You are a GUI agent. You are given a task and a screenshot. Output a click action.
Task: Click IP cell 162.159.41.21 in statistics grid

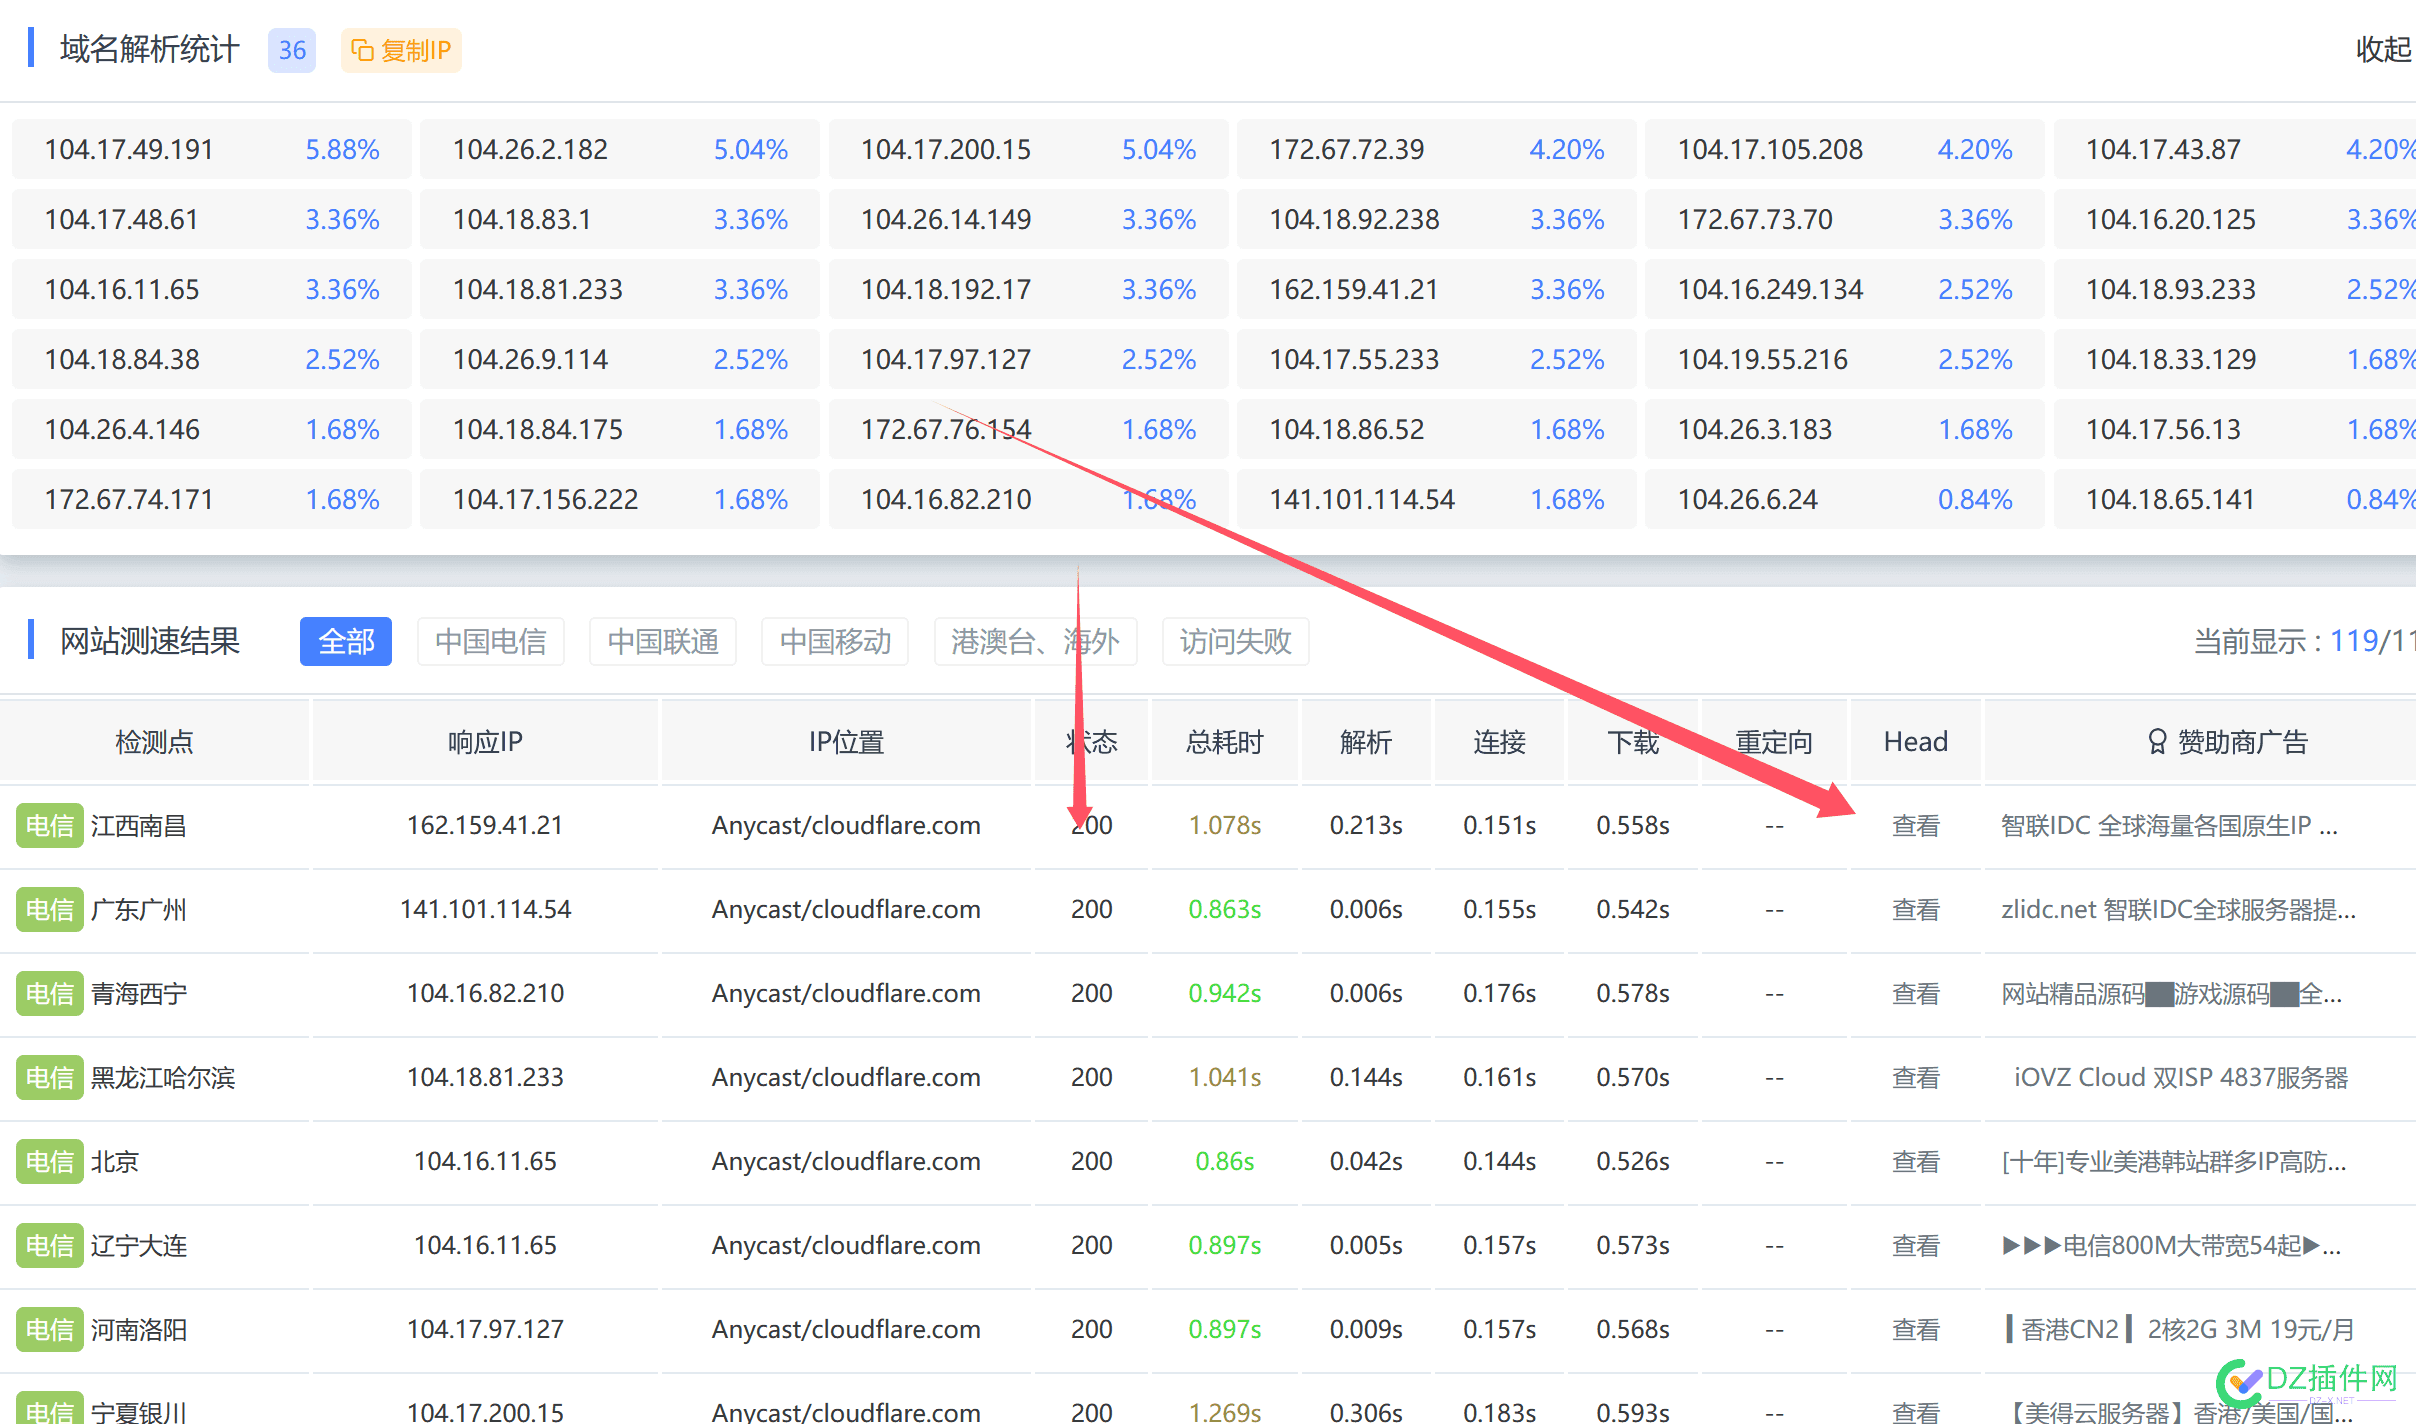[1437, 289]
